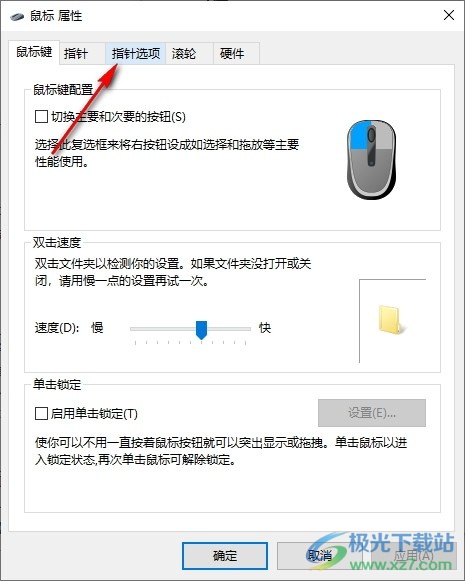Toggle 切换主要和次要的按钮 checkbox

pyautogui.click(x=41, y=116)
